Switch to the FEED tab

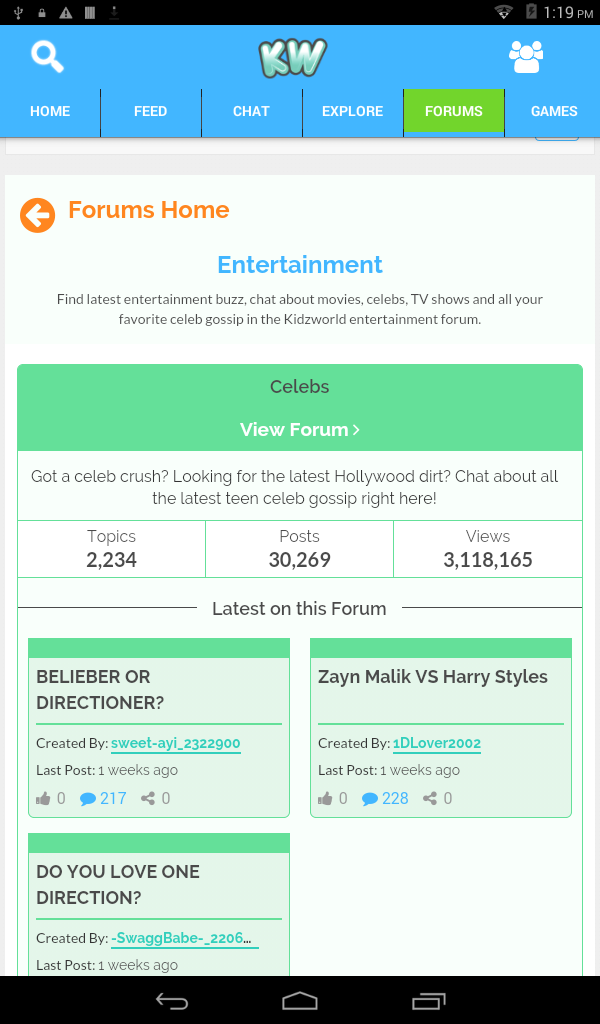coord(151,112)
